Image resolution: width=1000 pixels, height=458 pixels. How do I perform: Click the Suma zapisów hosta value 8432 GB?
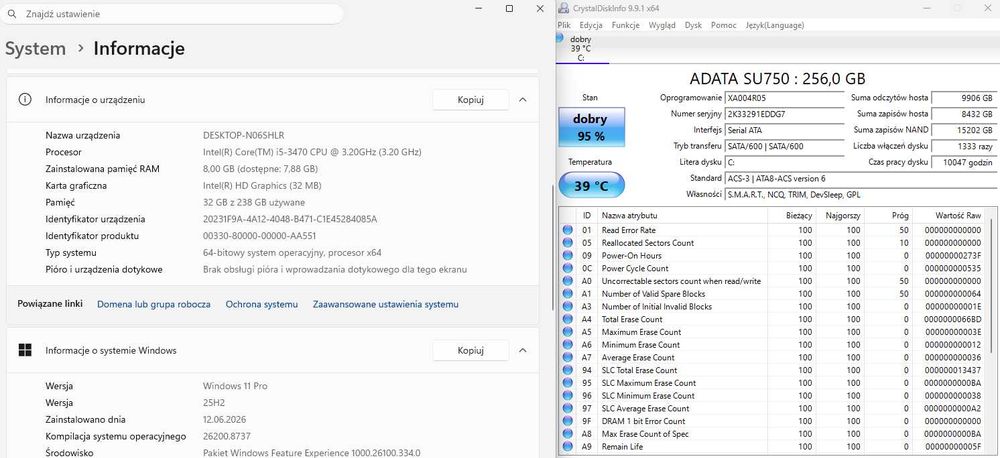[x=964, y=114]
